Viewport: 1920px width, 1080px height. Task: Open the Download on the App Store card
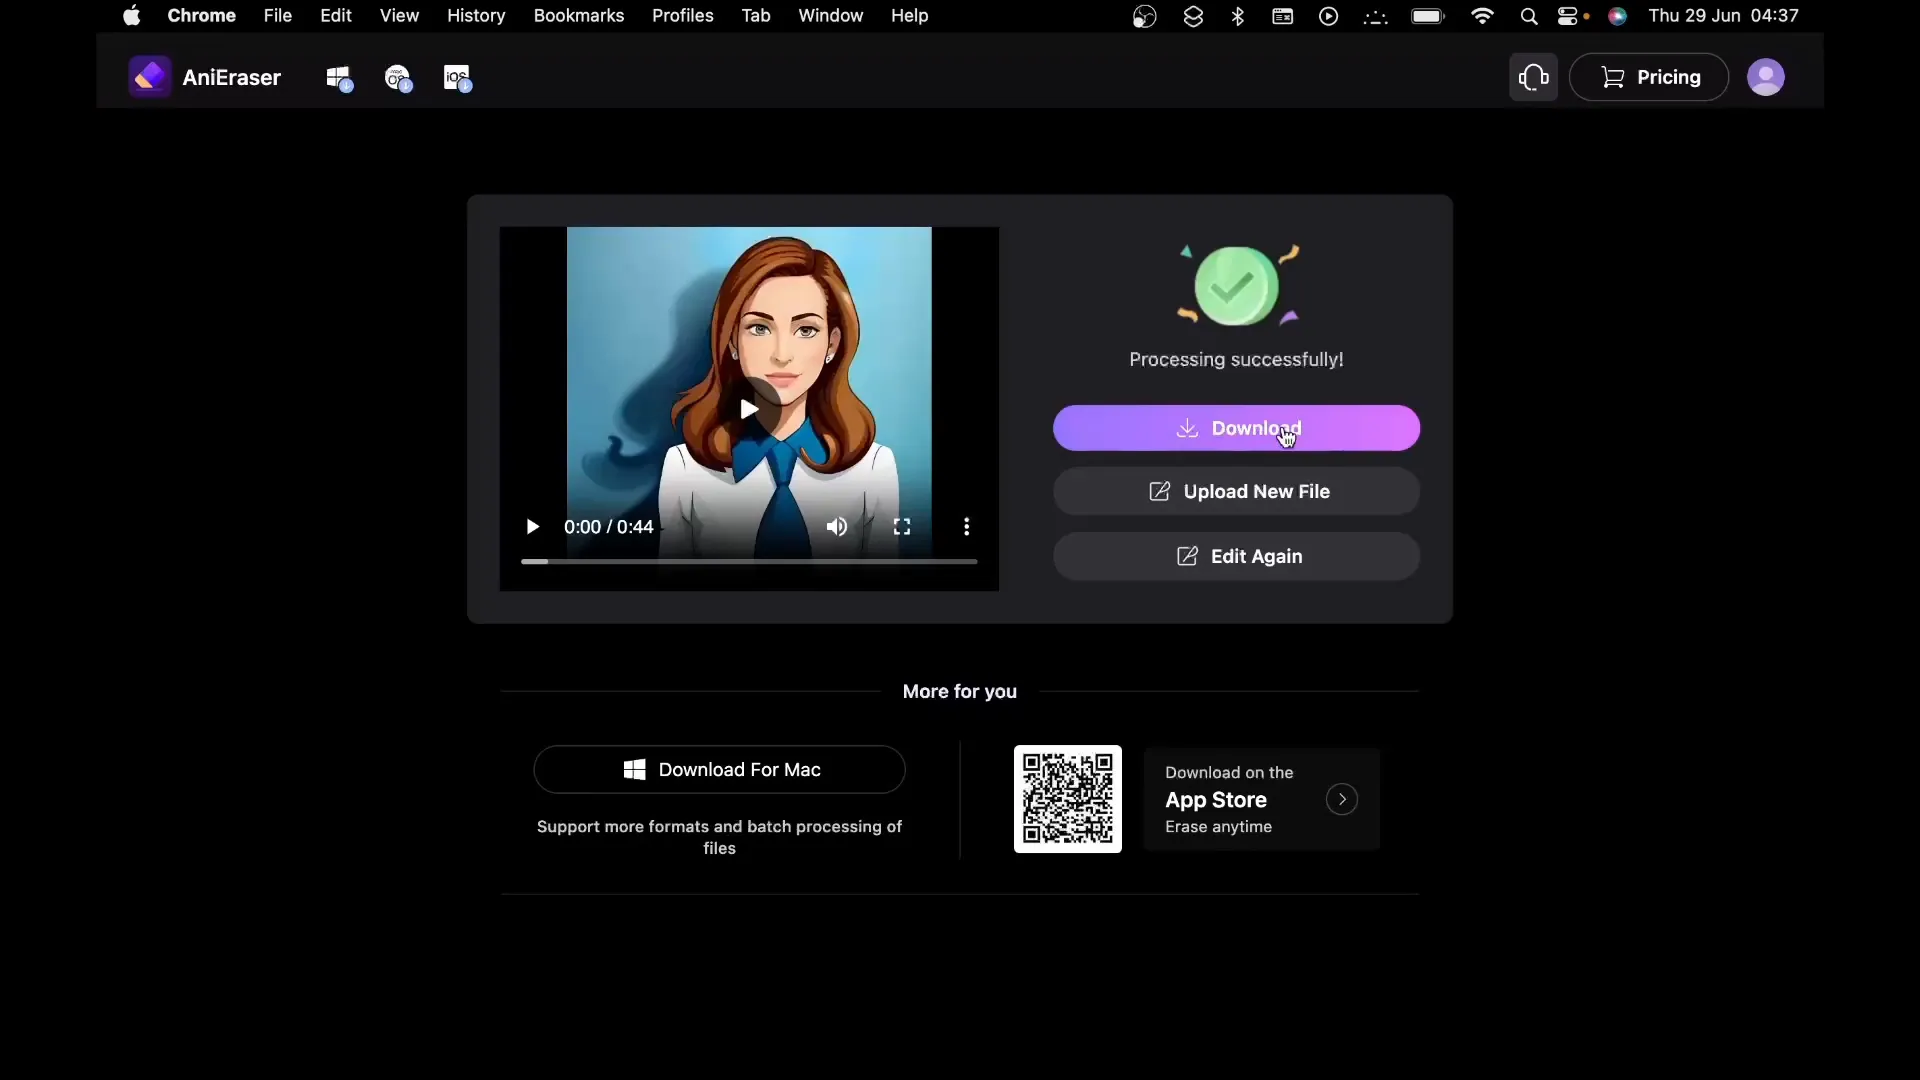point(1261,799)
